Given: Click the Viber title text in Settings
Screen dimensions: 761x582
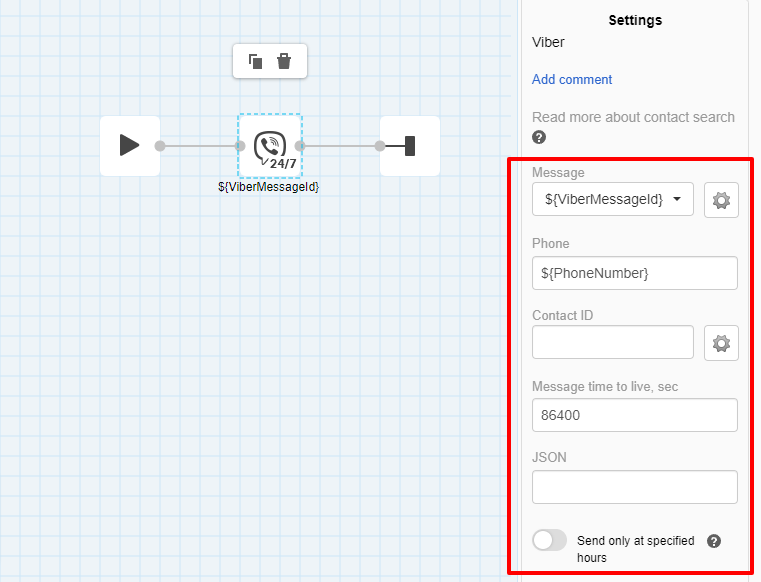Looking at the screenshot, I should point(548,42).
